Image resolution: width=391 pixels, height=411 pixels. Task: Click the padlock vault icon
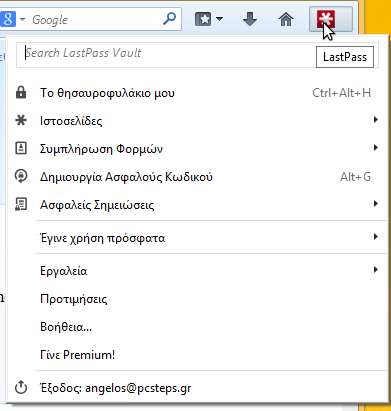(21, 92)
